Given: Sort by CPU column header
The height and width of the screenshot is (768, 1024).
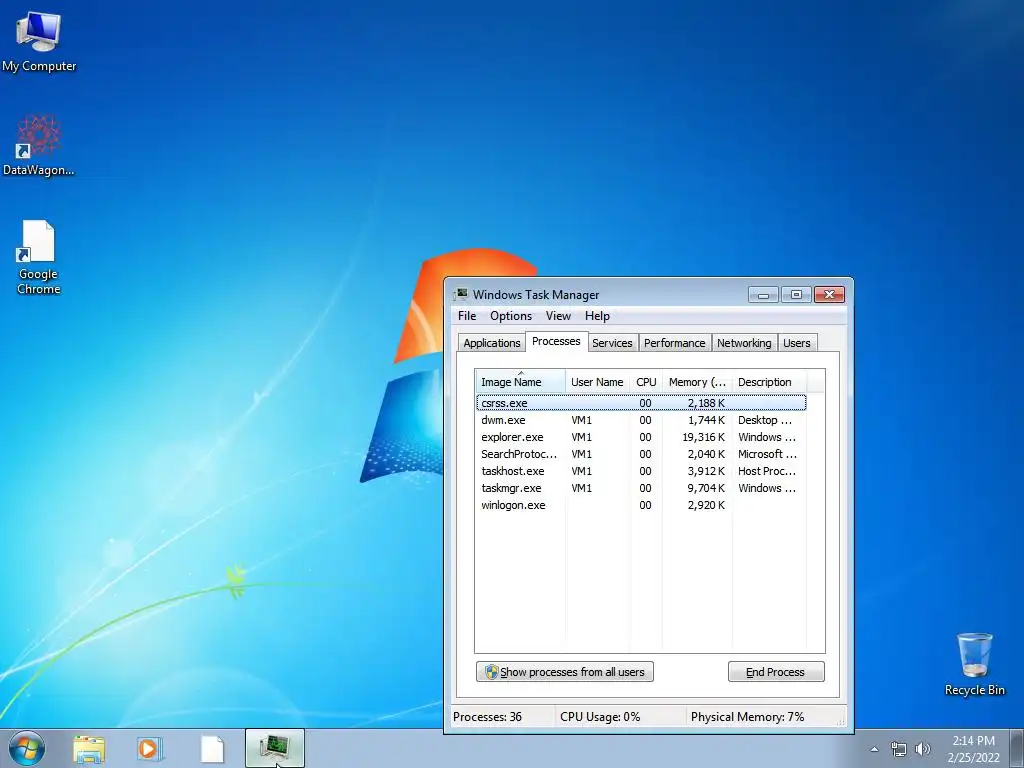Looking at the screenshot, I should pos(646,382).
